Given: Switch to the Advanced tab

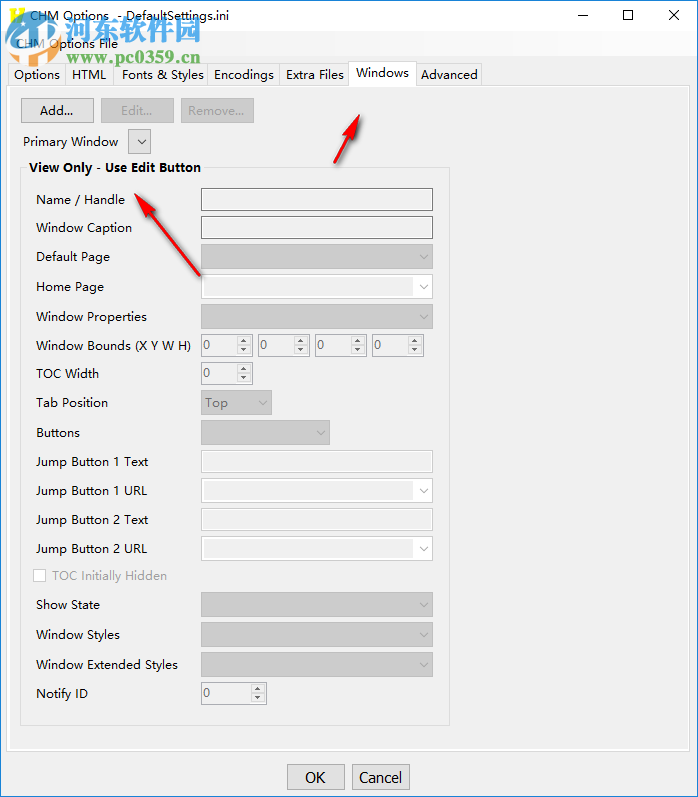Looking at the screenshot, I should click(x=449, y=75).
